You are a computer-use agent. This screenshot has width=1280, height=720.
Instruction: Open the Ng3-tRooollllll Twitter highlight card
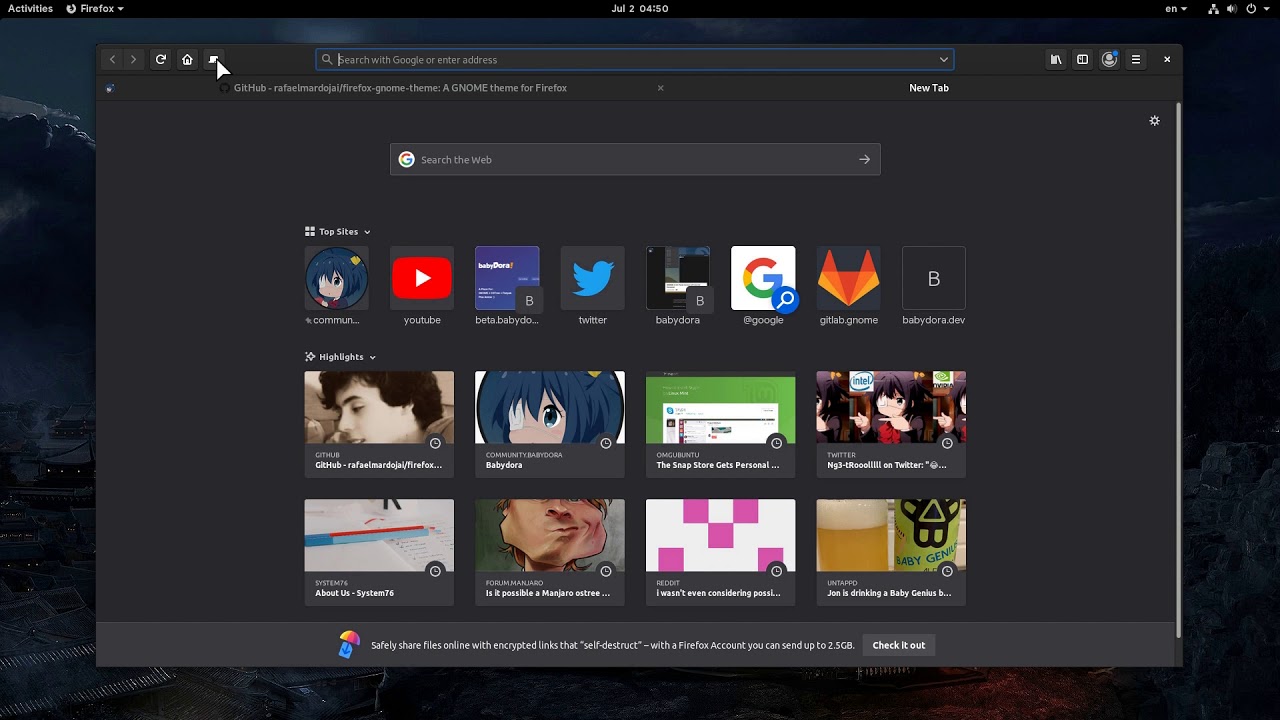tap(891, 424)
